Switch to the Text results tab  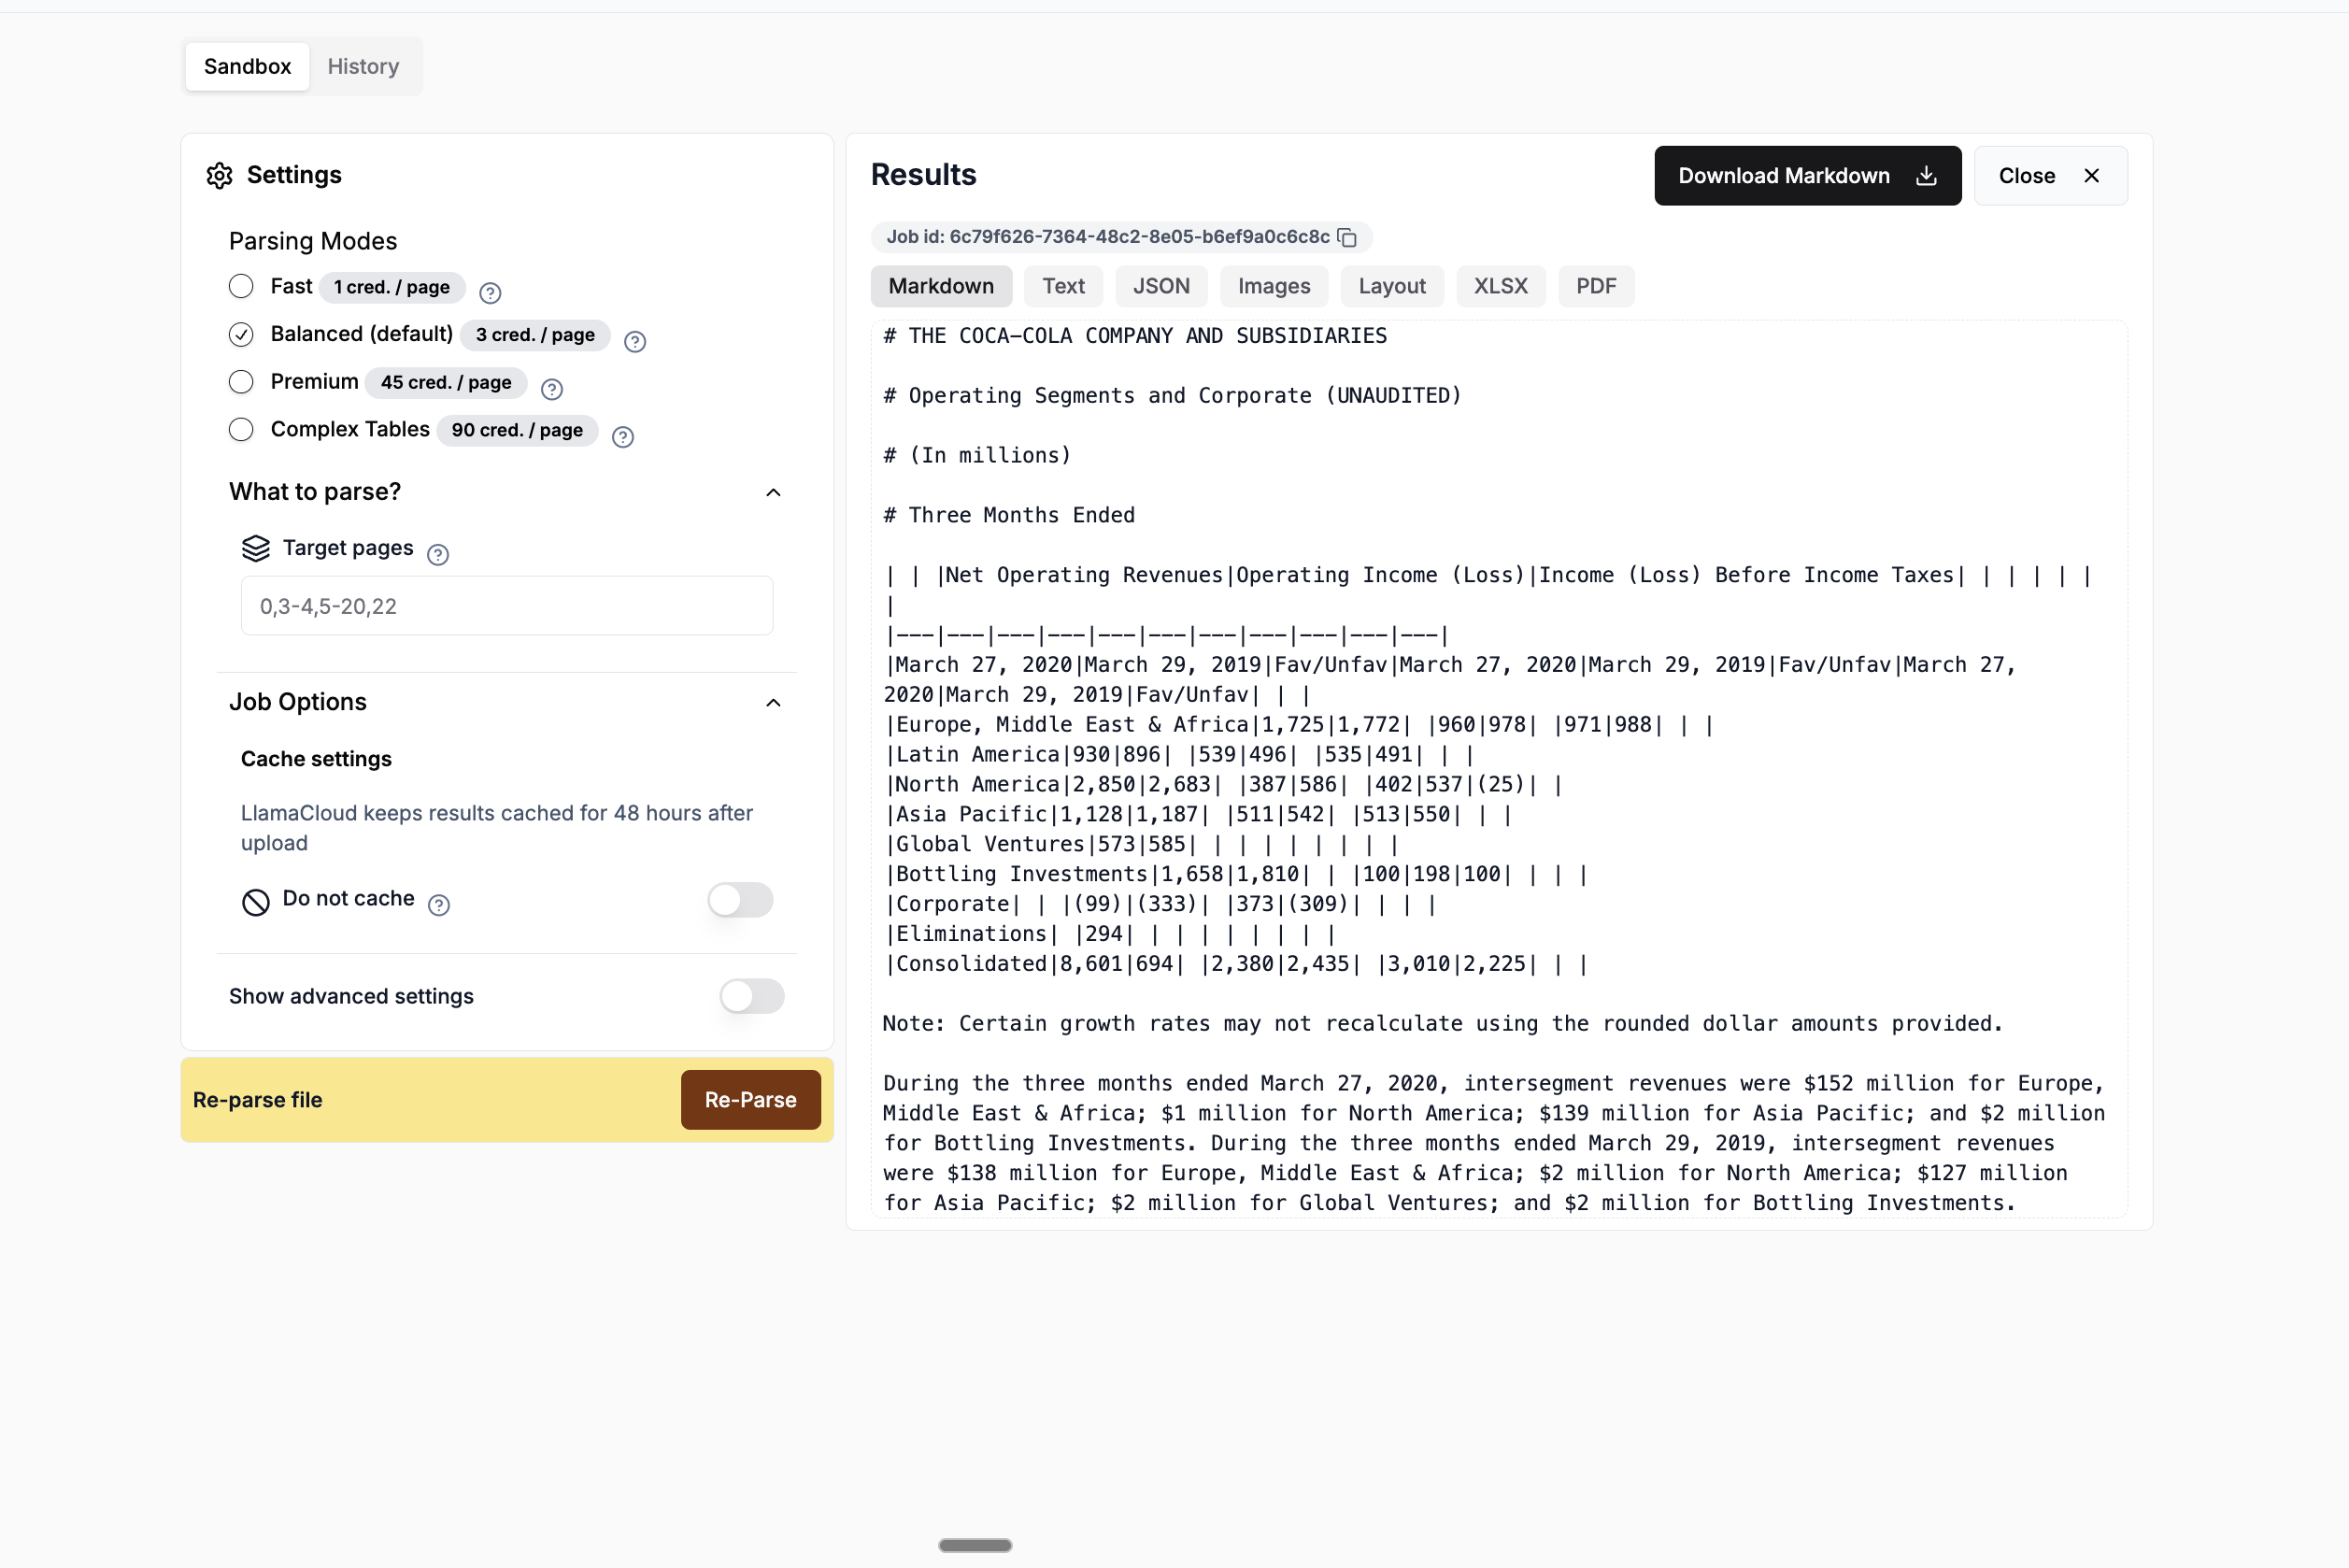pos(1063,286)
